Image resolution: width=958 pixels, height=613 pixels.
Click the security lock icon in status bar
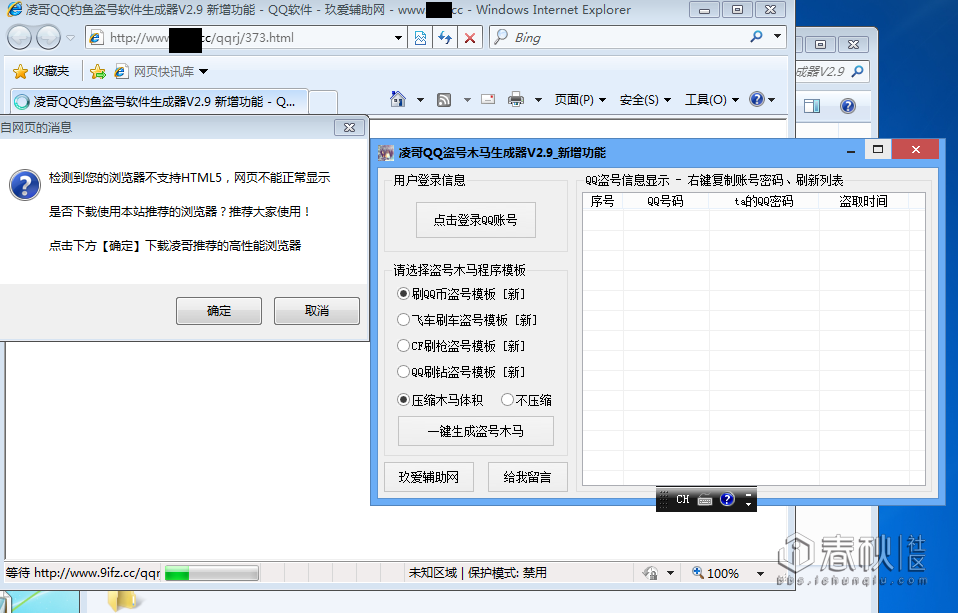(650, 573)
